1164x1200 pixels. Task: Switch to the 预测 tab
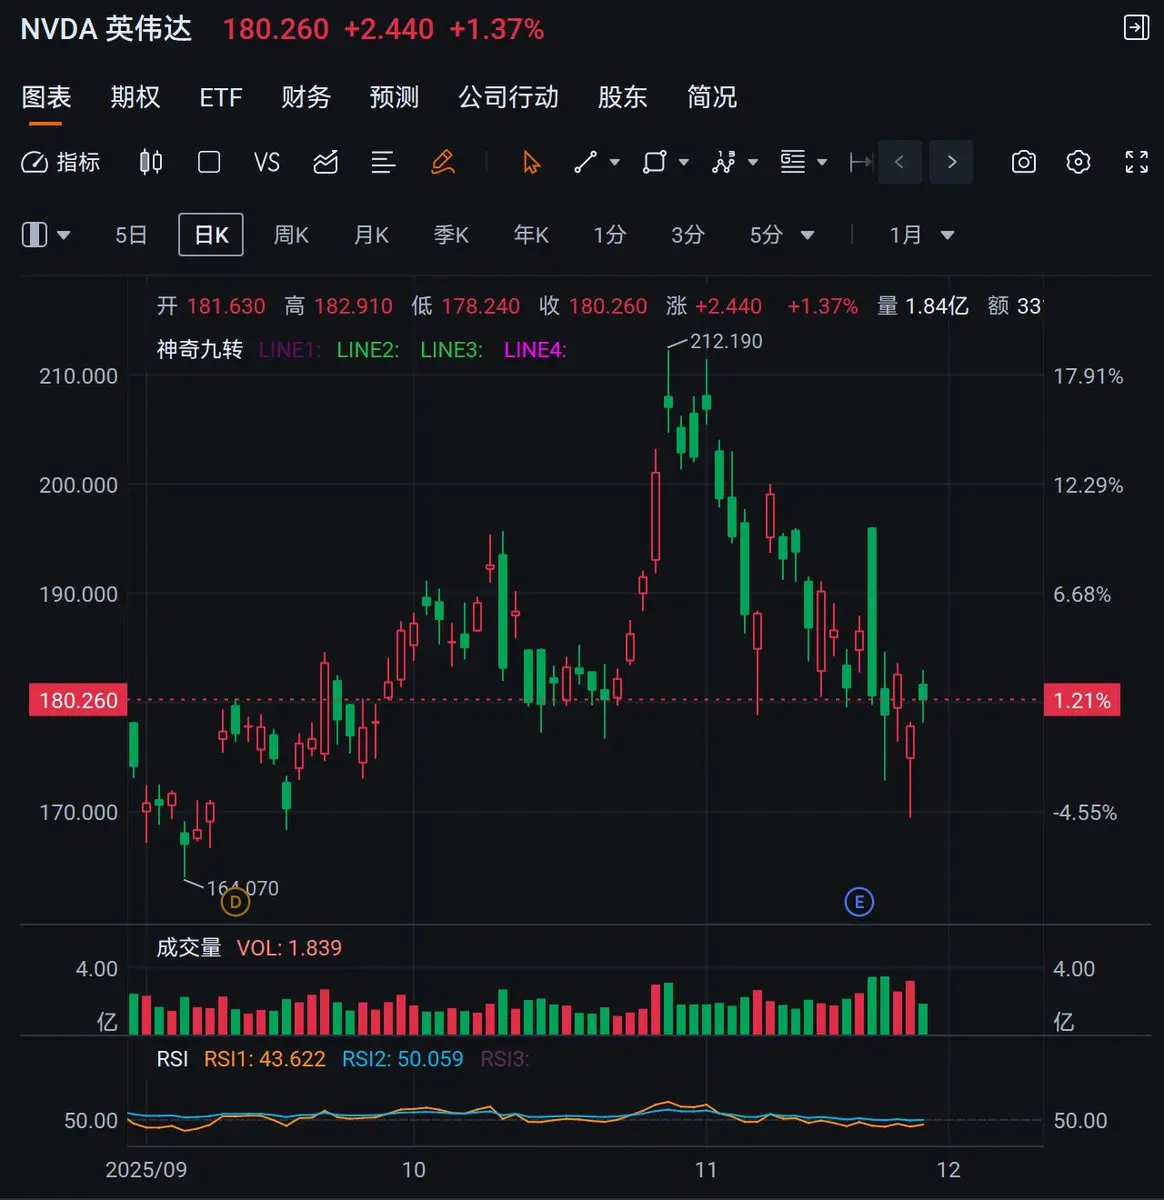click(x=394, y=97)
